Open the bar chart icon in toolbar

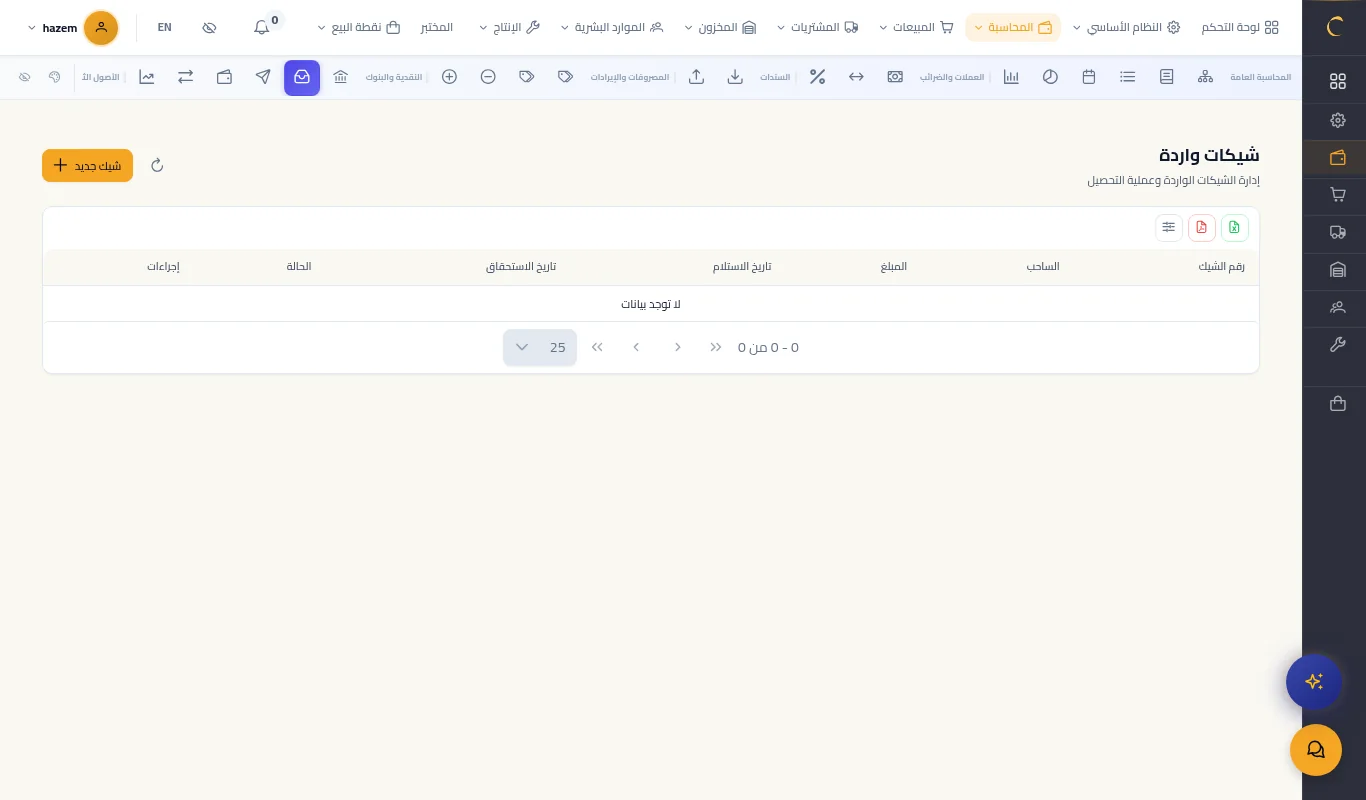[x=1011, y=77]
